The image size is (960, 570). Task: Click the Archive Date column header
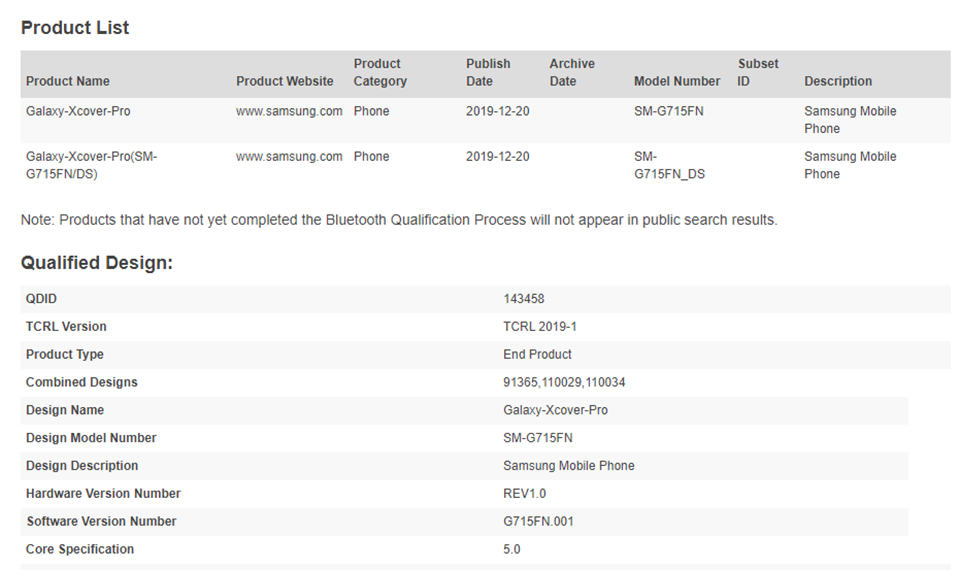pos(572,72)
